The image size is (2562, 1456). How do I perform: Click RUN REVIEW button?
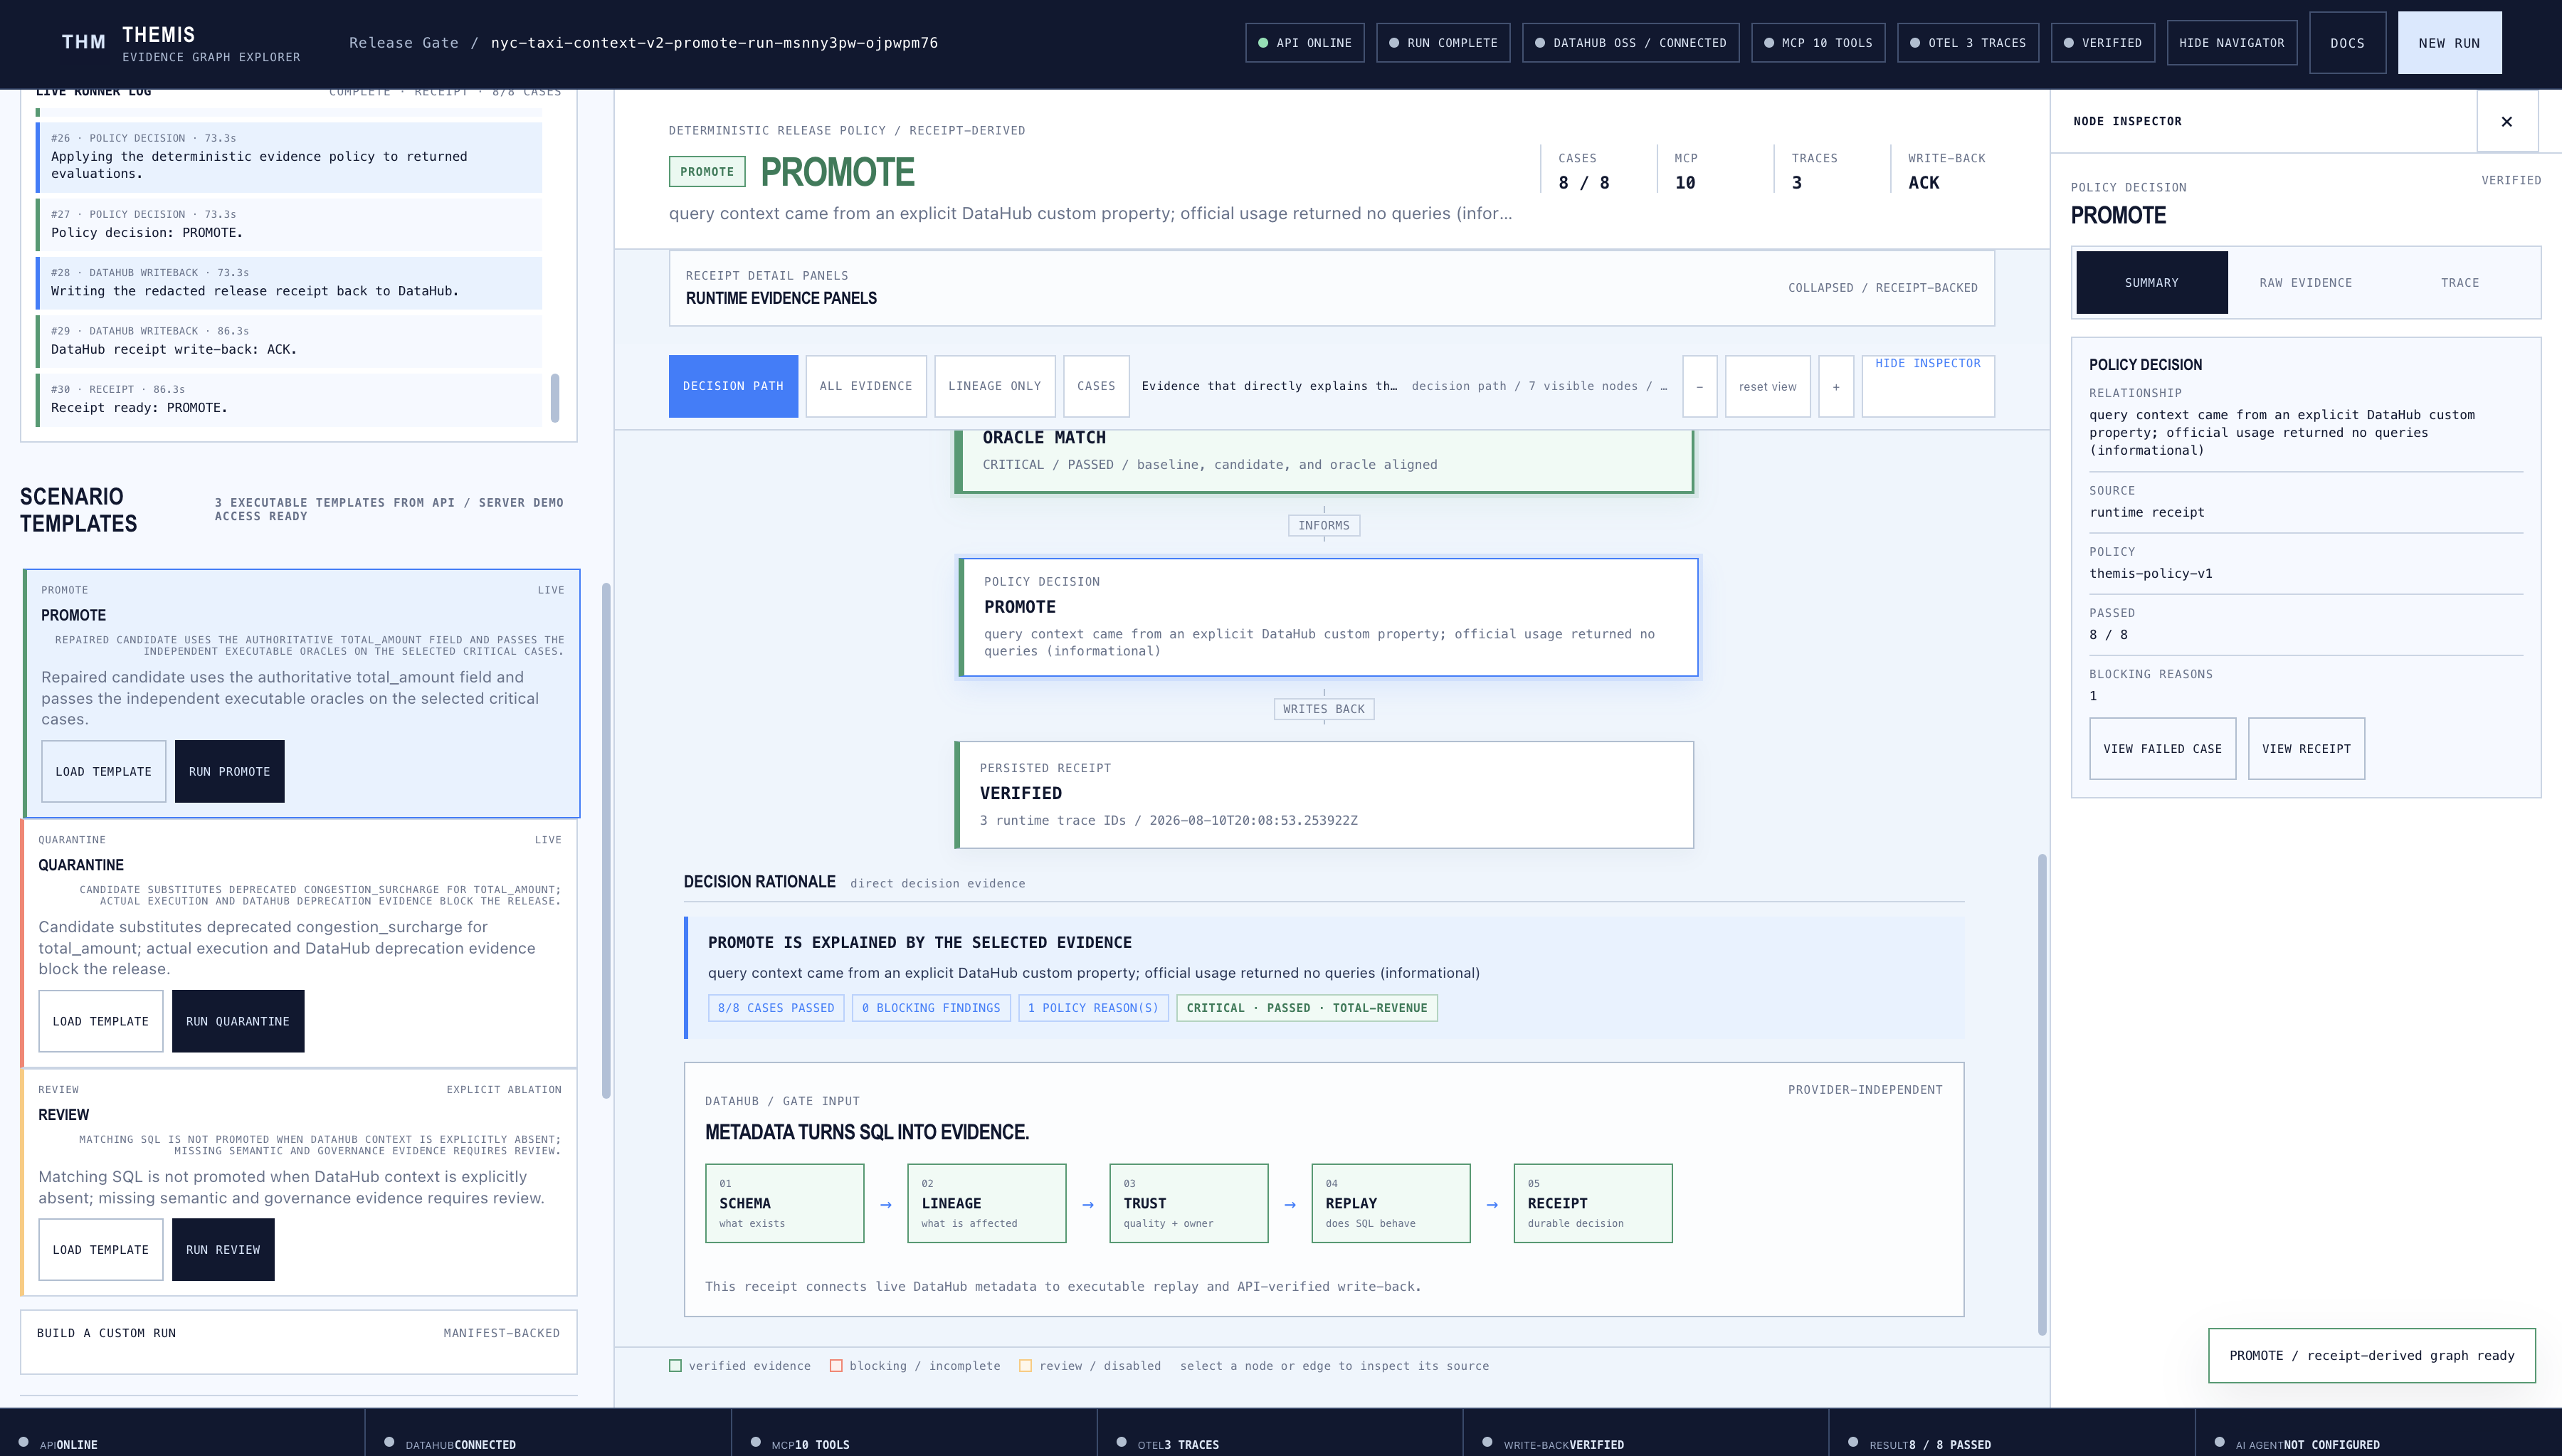pos(222,1249)
